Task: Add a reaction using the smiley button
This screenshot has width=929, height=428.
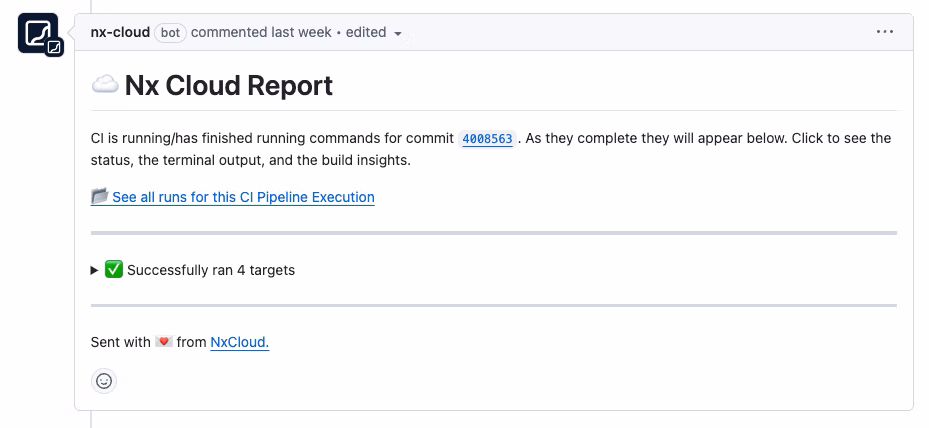Action: pyautogui.click(x=104, y=381)
